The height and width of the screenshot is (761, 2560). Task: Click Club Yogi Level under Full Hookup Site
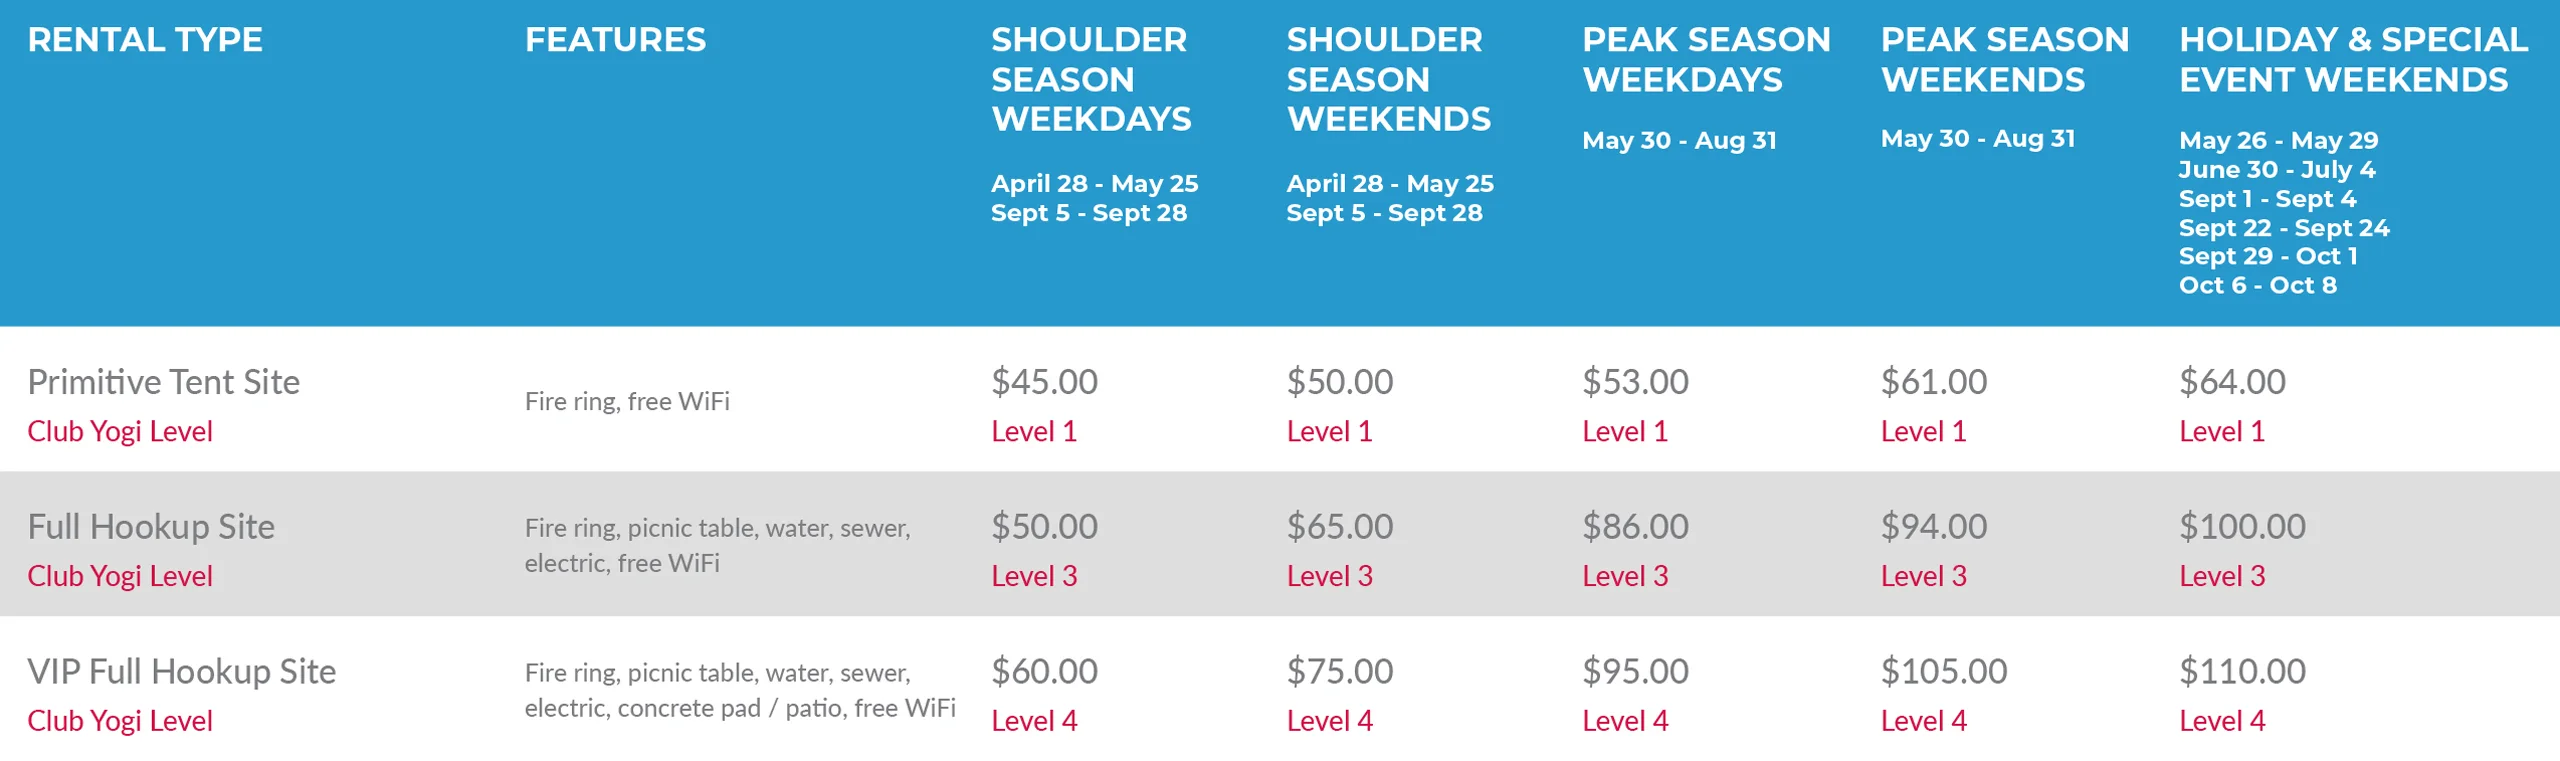(x=120, y=576)
